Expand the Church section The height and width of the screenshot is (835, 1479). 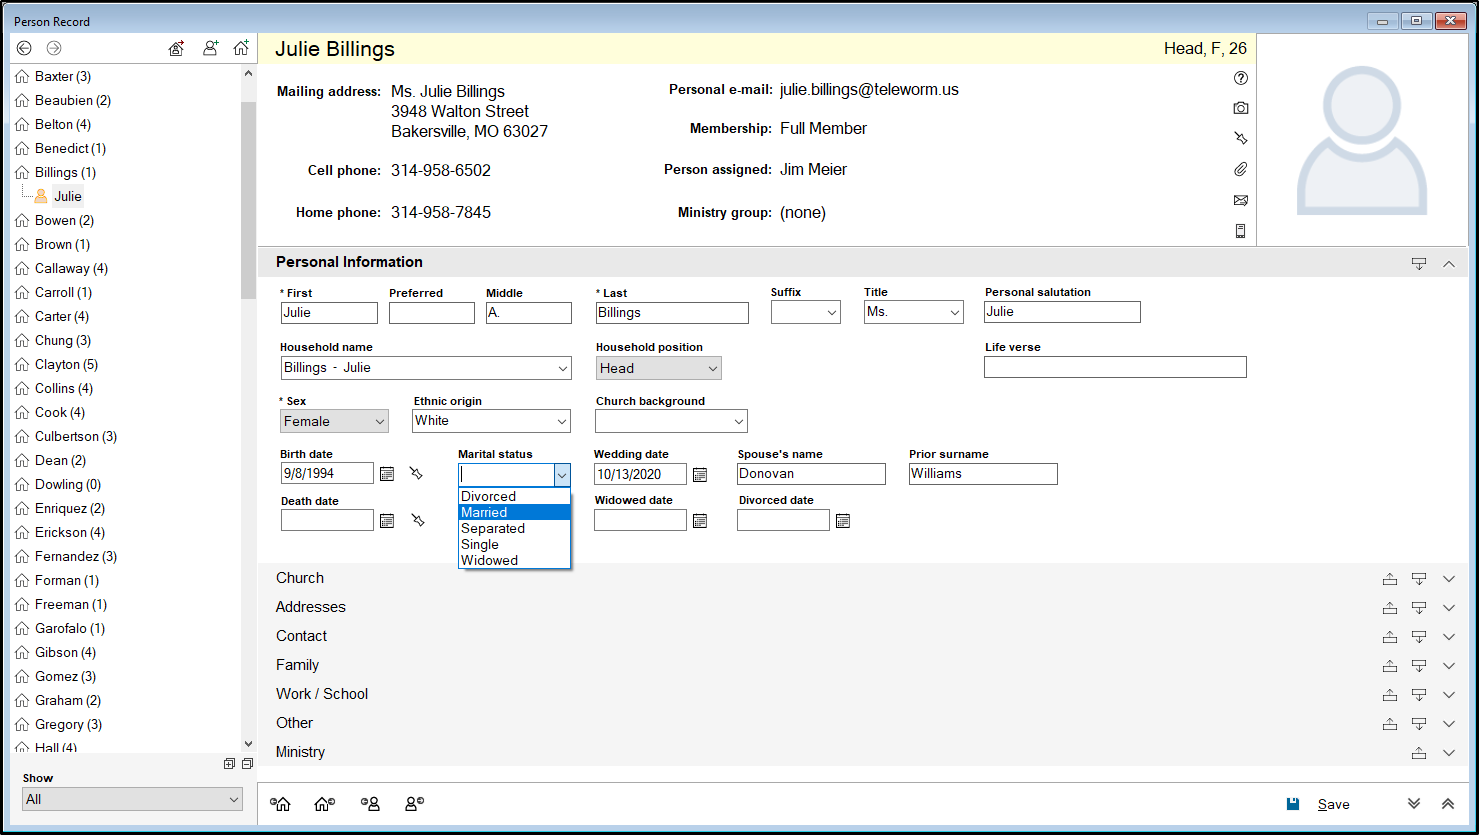[x=1448, y=579]
